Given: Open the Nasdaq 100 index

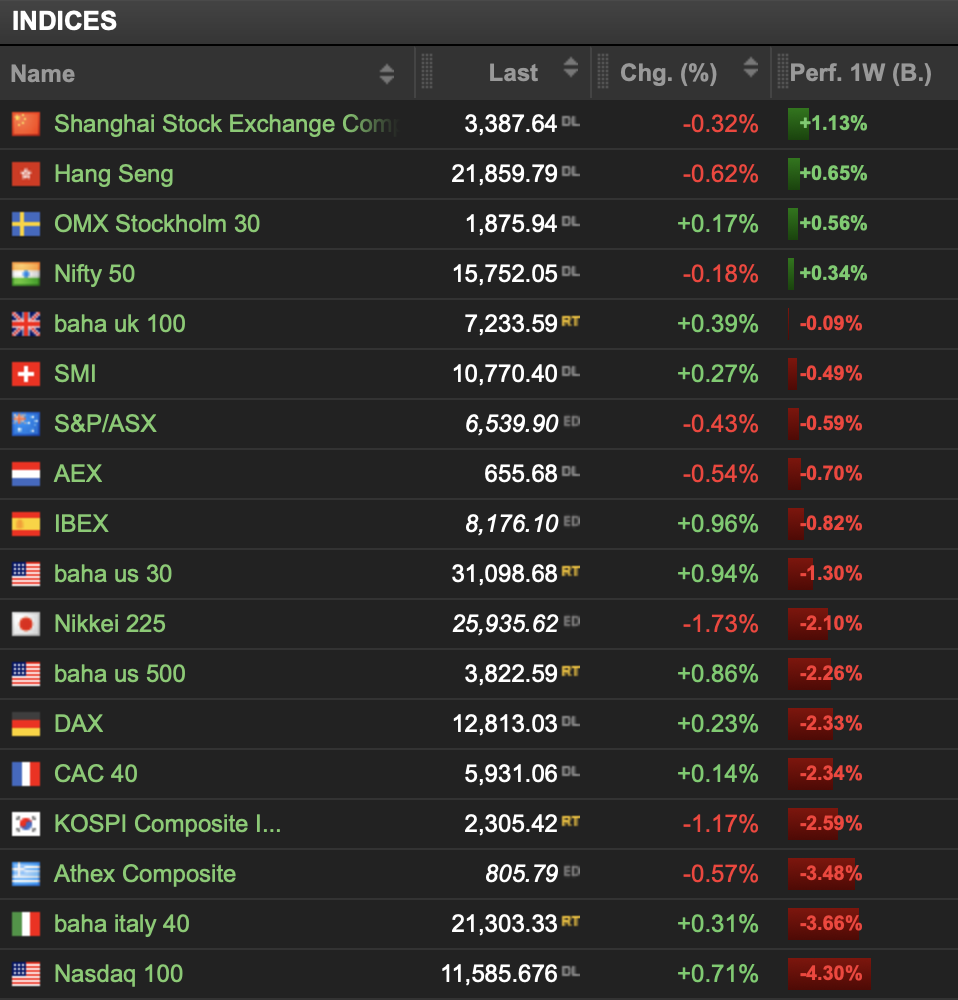Looking at the screenshot, I should (119, 974).
